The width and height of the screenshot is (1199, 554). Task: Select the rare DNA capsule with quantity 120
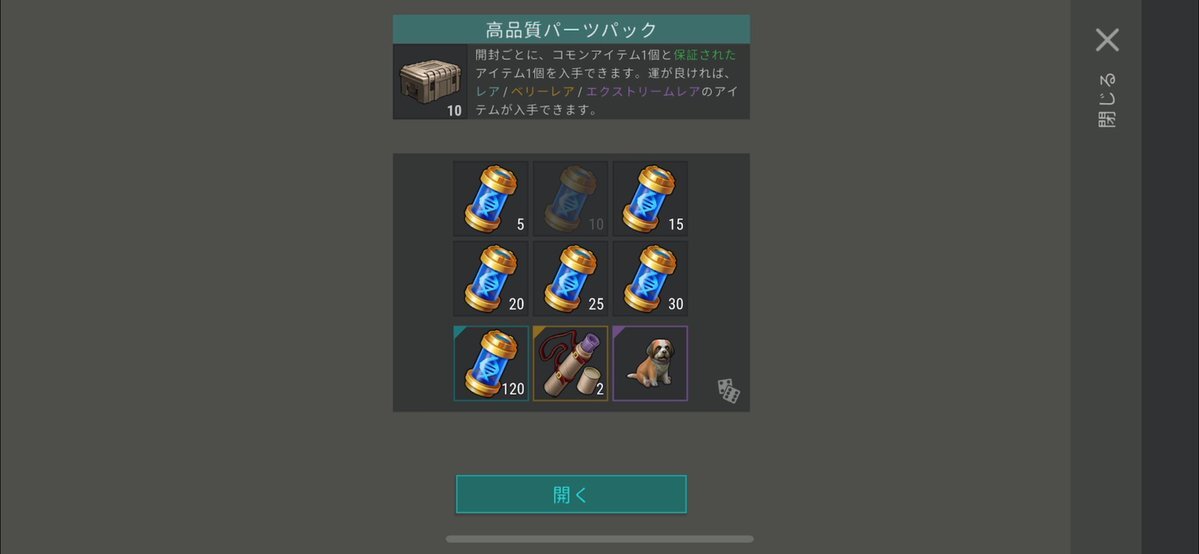tap(491, 363)
